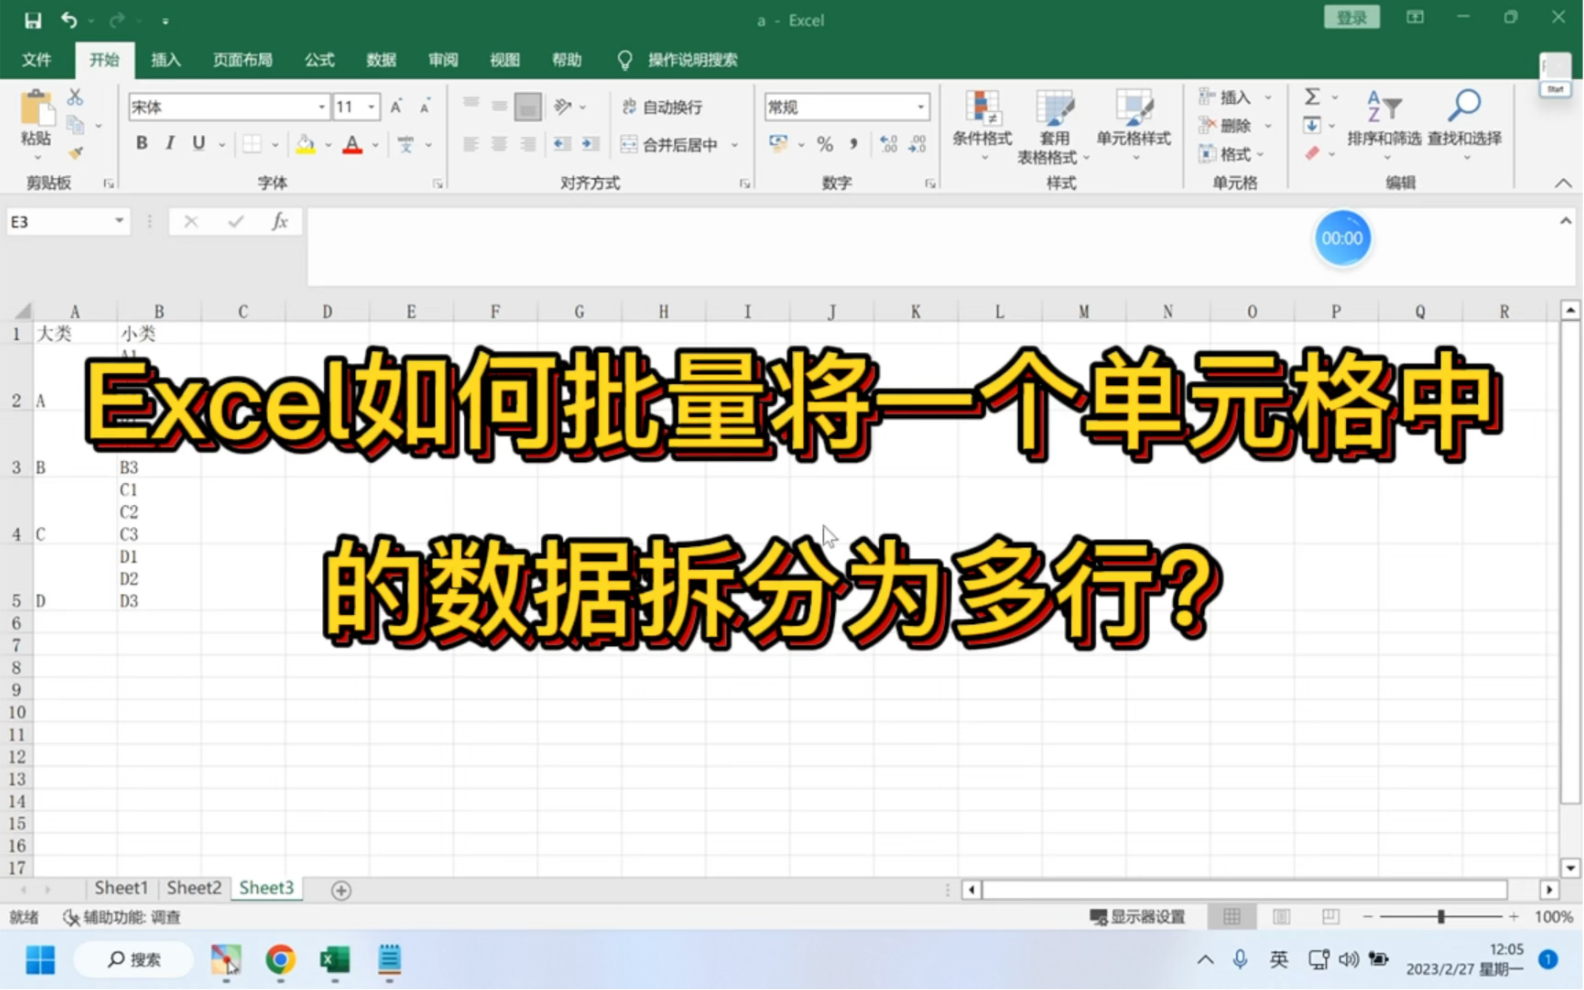Click the Format Painter brush icon
Viewport: 1584px width, 990px height.
point(75,153)
